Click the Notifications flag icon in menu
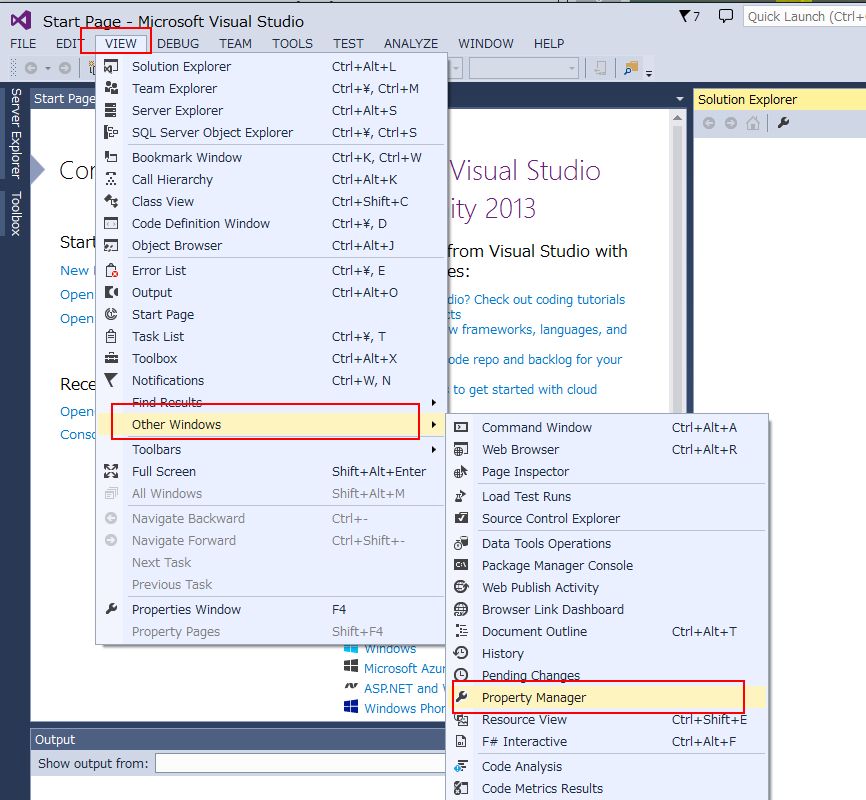The image size is (866, 800). (x=111, y=380)
